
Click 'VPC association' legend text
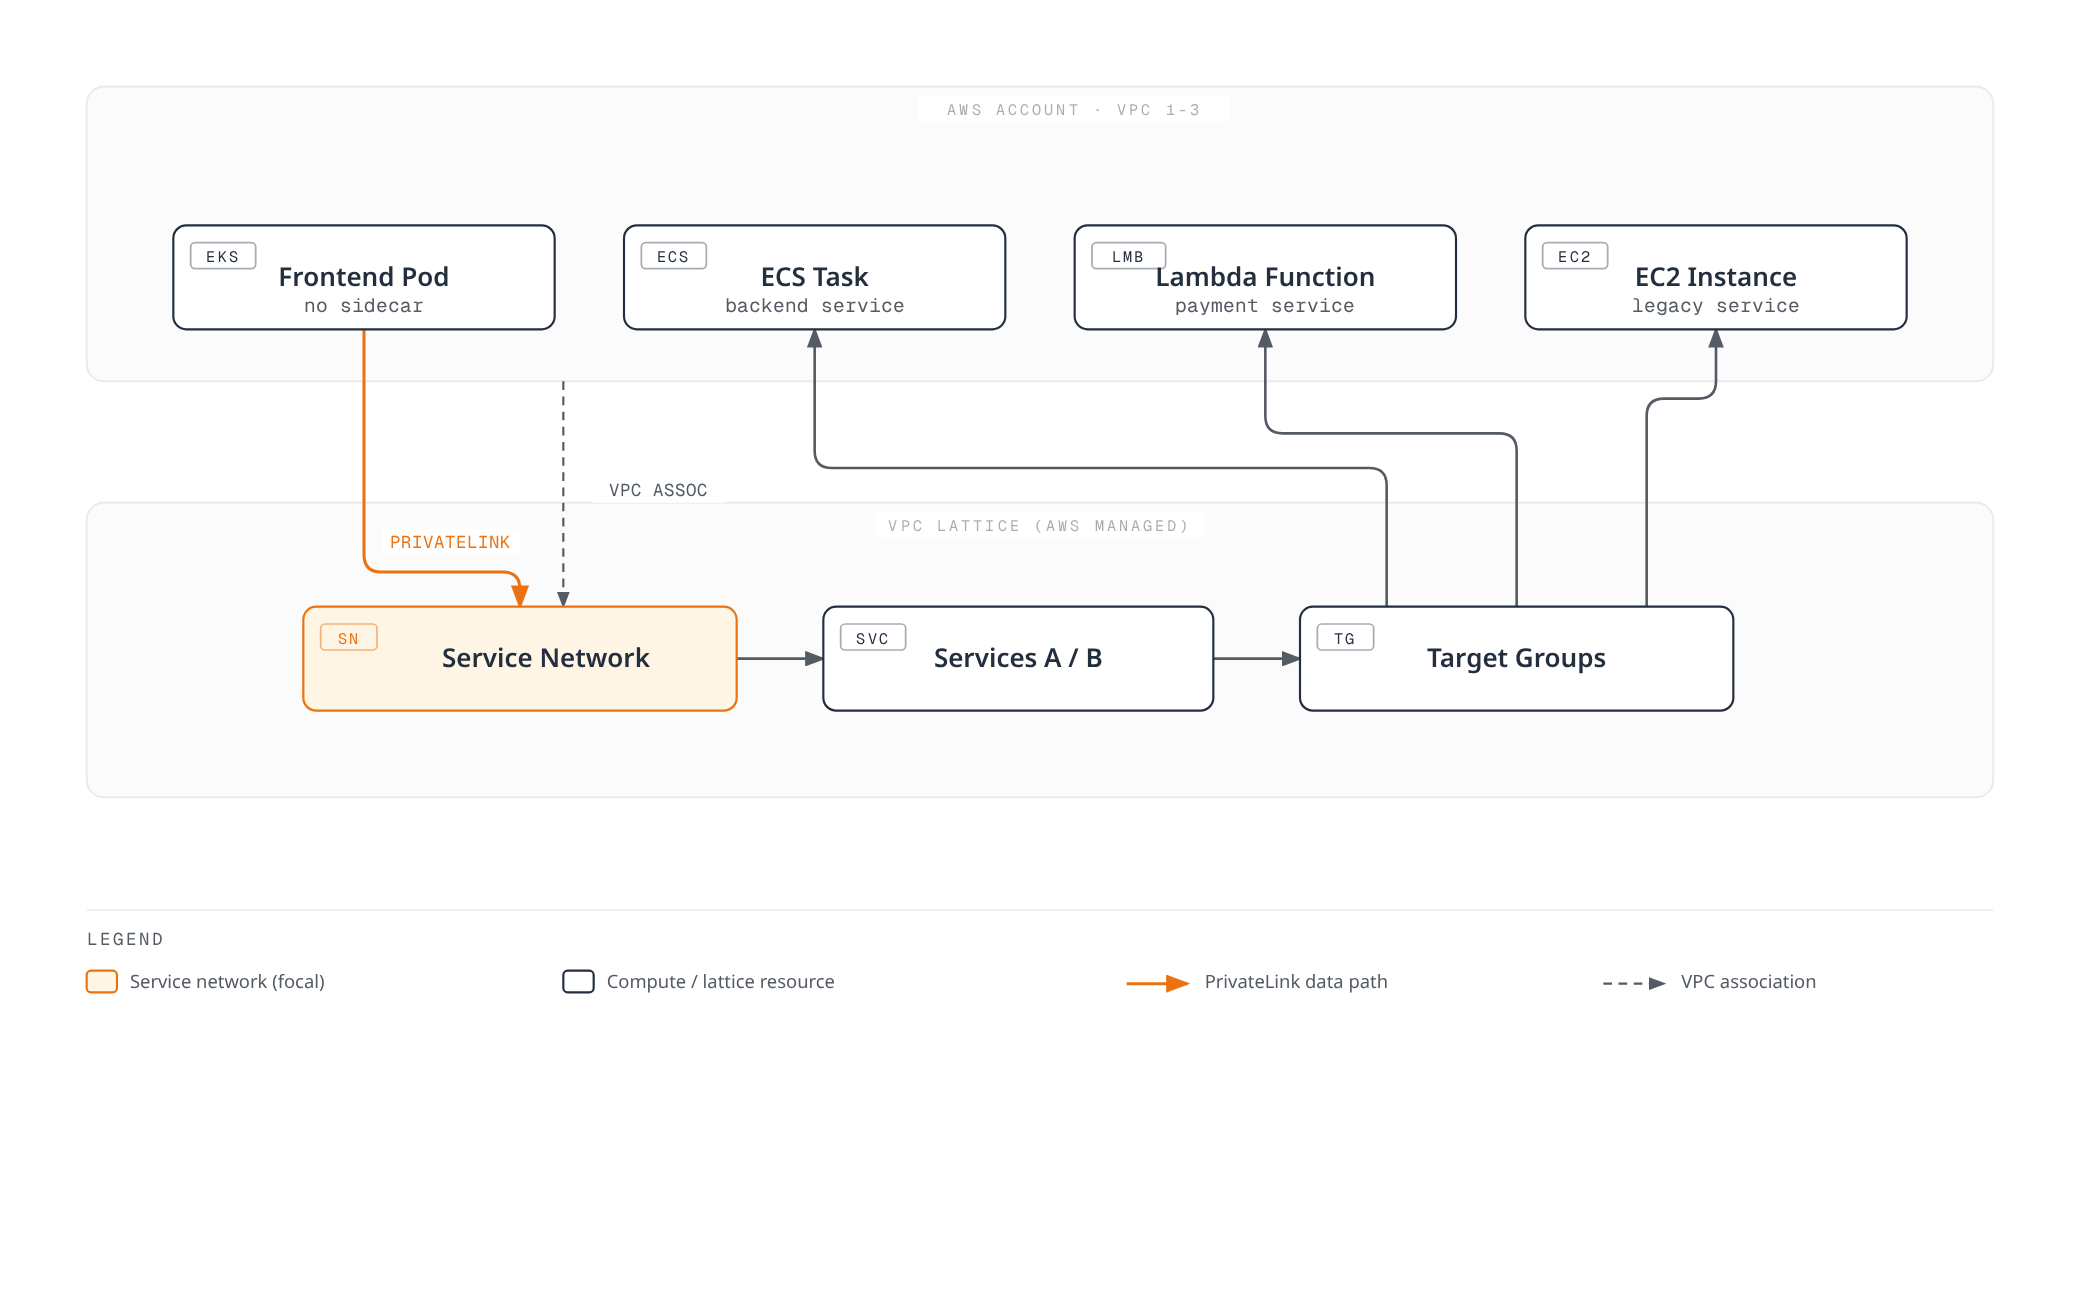(x=1748, y=982)
